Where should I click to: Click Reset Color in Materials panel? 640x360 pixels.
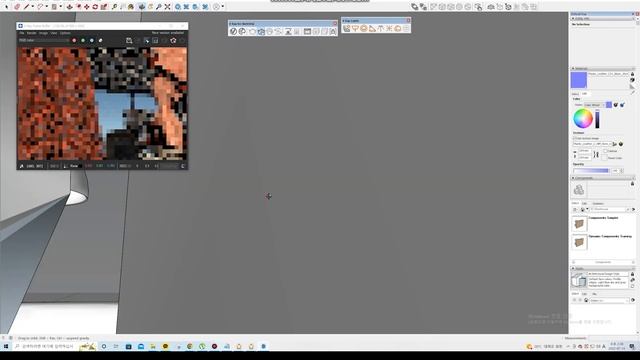tap(605, 158)
